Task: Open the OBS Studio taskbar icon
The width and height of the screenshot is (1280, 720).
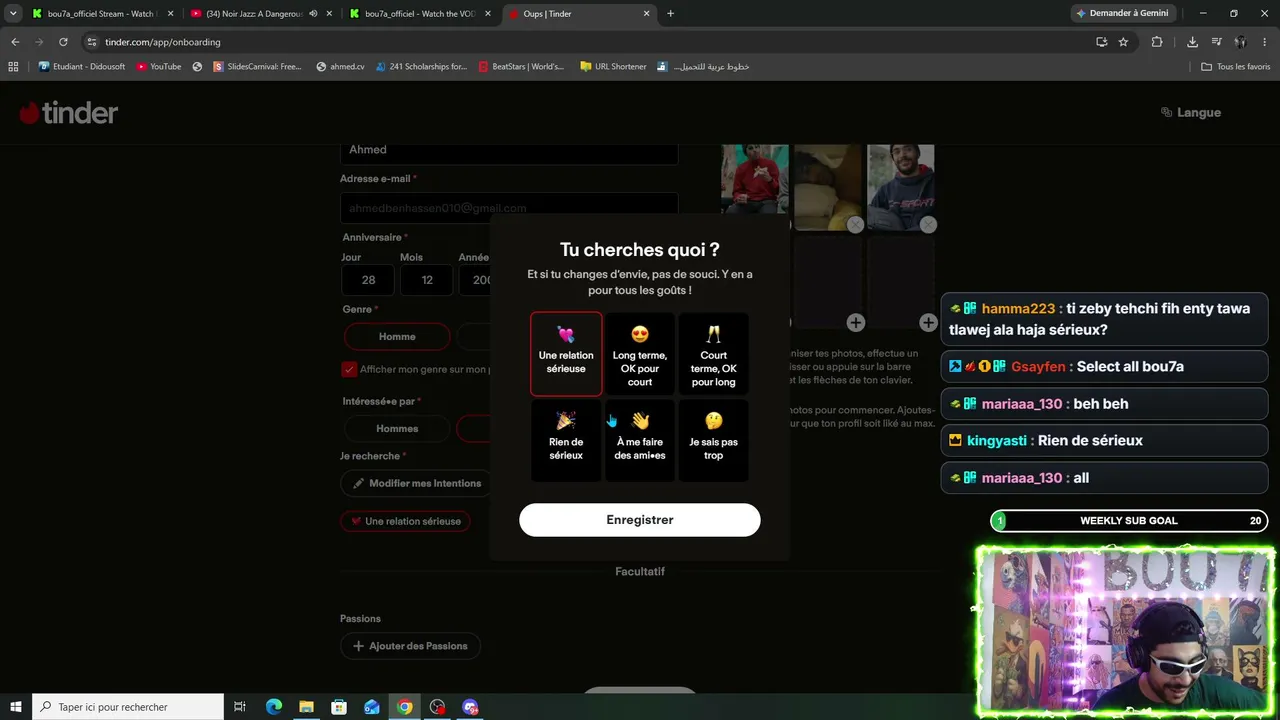Action: pos(437,707)
